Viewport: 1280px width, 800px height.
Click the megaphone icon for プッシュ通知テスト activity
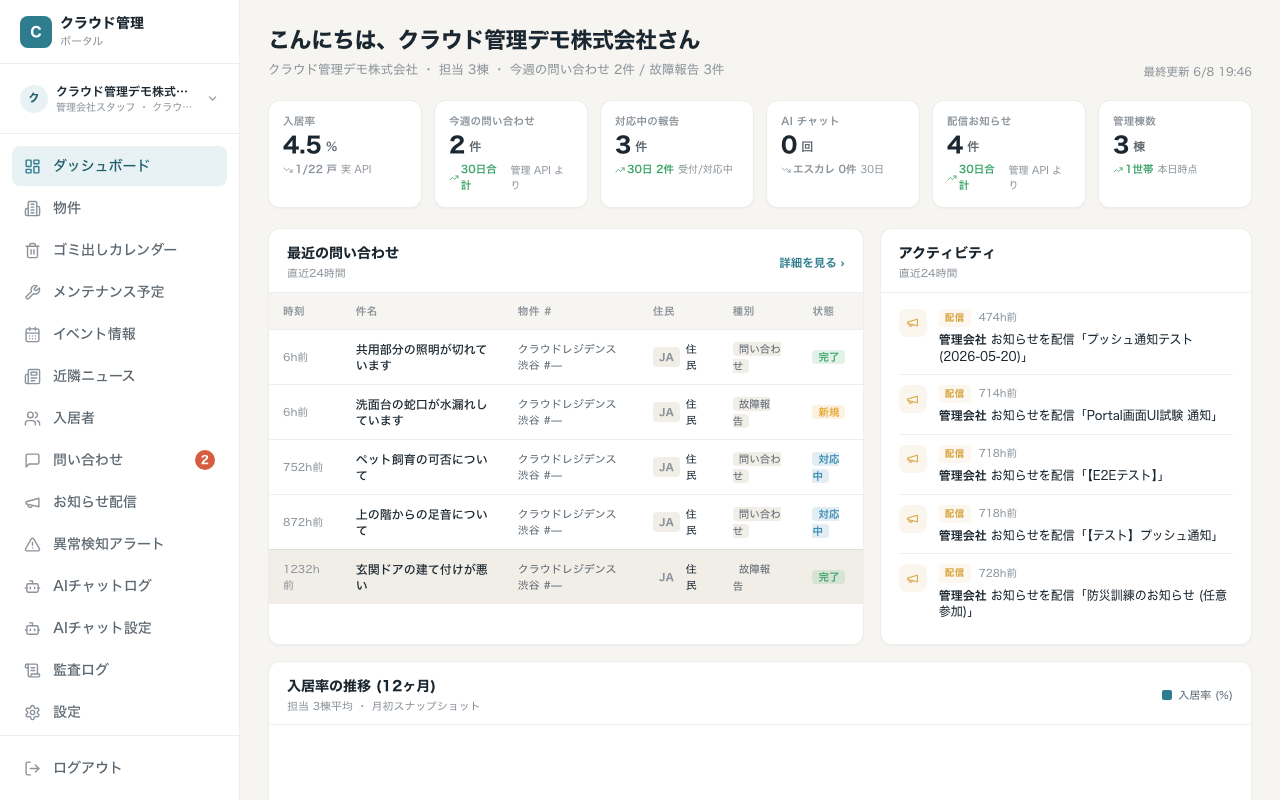[x=913, y=323]
